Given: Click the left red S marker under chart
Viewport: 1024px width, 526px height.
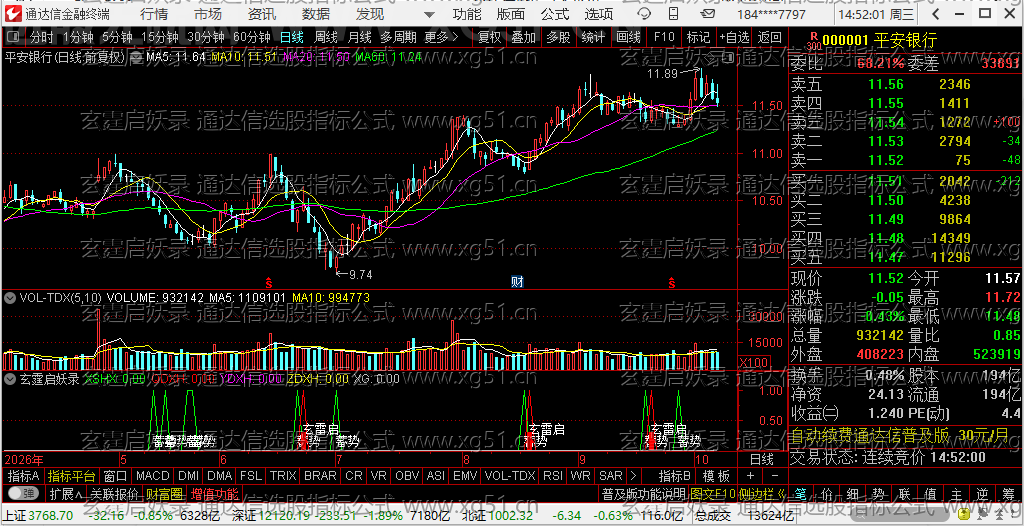Looking at the screenshot, I should point(268,282).
